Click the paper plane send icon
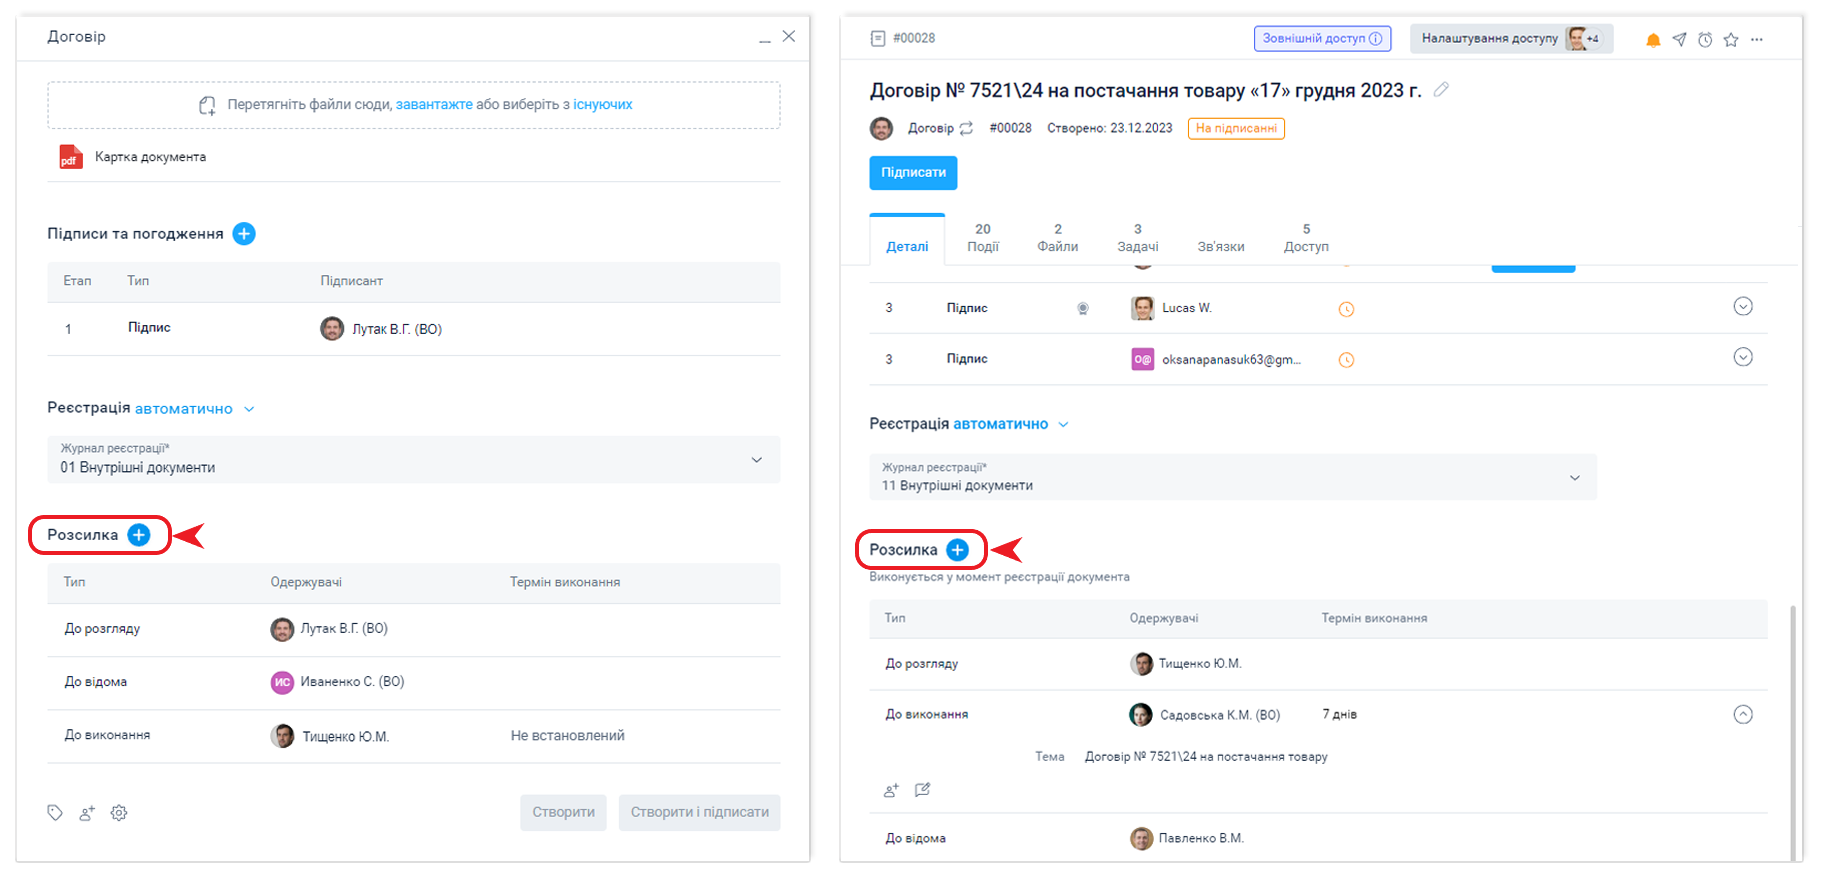This screenshot has width=1825, height=882. click(x=1679, y=40)
